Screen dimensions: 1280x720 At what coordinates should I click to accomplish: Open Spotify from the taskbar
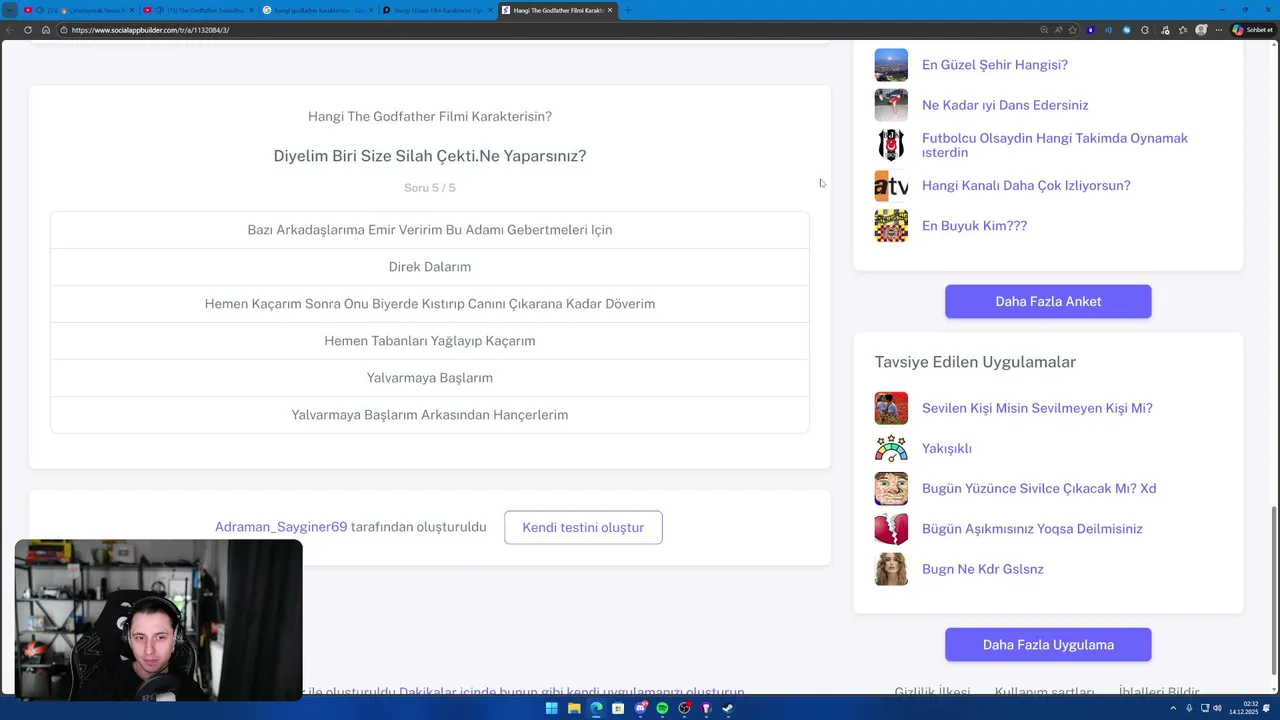pos(662,708)
